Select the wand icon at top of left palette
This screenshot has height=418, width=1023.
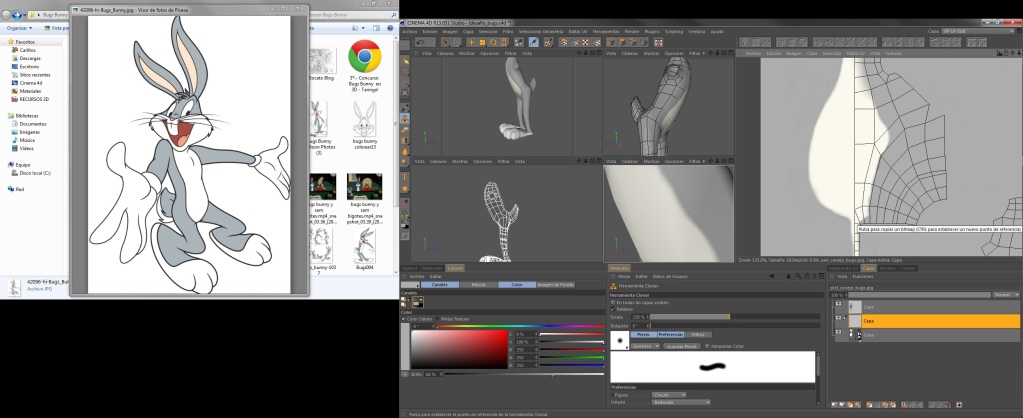[405, 60]
